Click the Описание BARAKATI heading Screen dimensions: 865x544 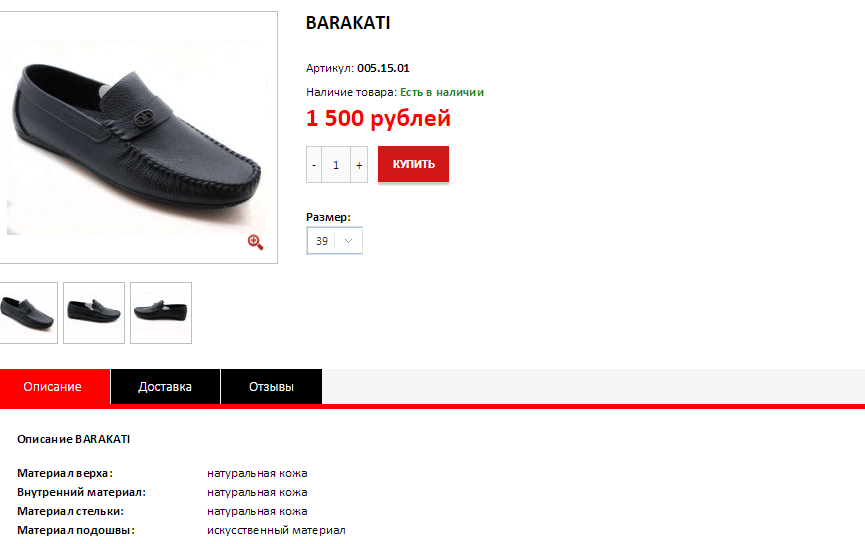[73, 439]
